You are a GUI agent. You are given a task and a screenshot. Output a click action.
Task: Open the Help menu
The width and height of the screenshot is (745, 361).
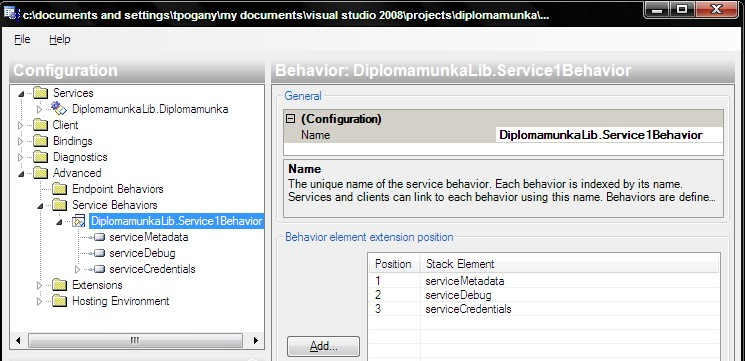(60, 39)
